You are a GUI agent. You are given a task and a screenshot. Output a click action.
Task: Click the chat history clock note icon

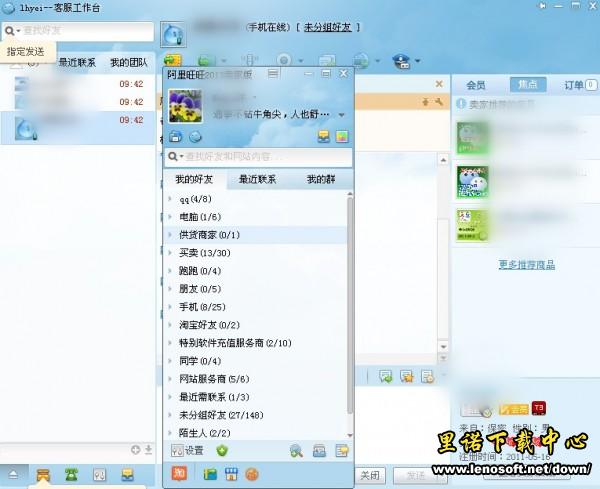coord(427,377)
